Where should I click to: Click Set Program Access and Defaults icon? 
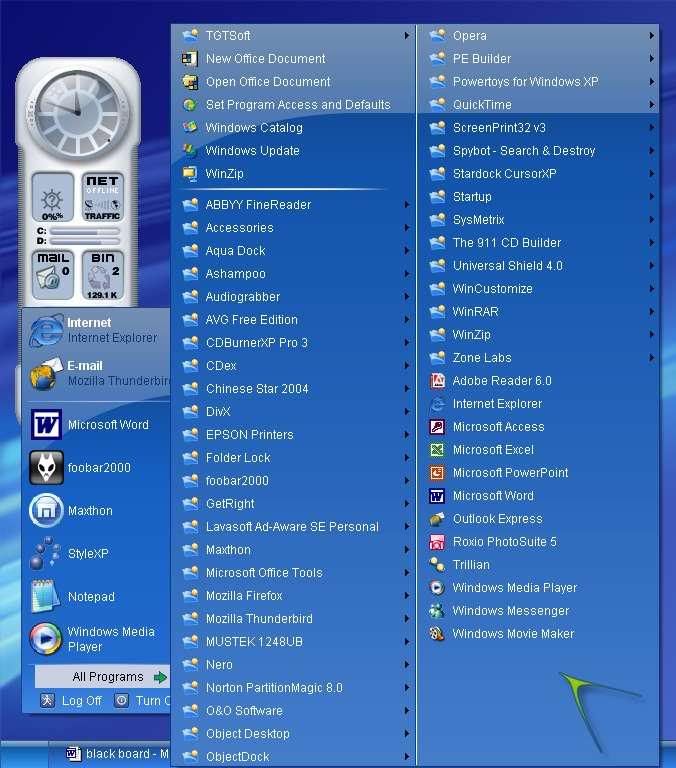click(190, 104)
